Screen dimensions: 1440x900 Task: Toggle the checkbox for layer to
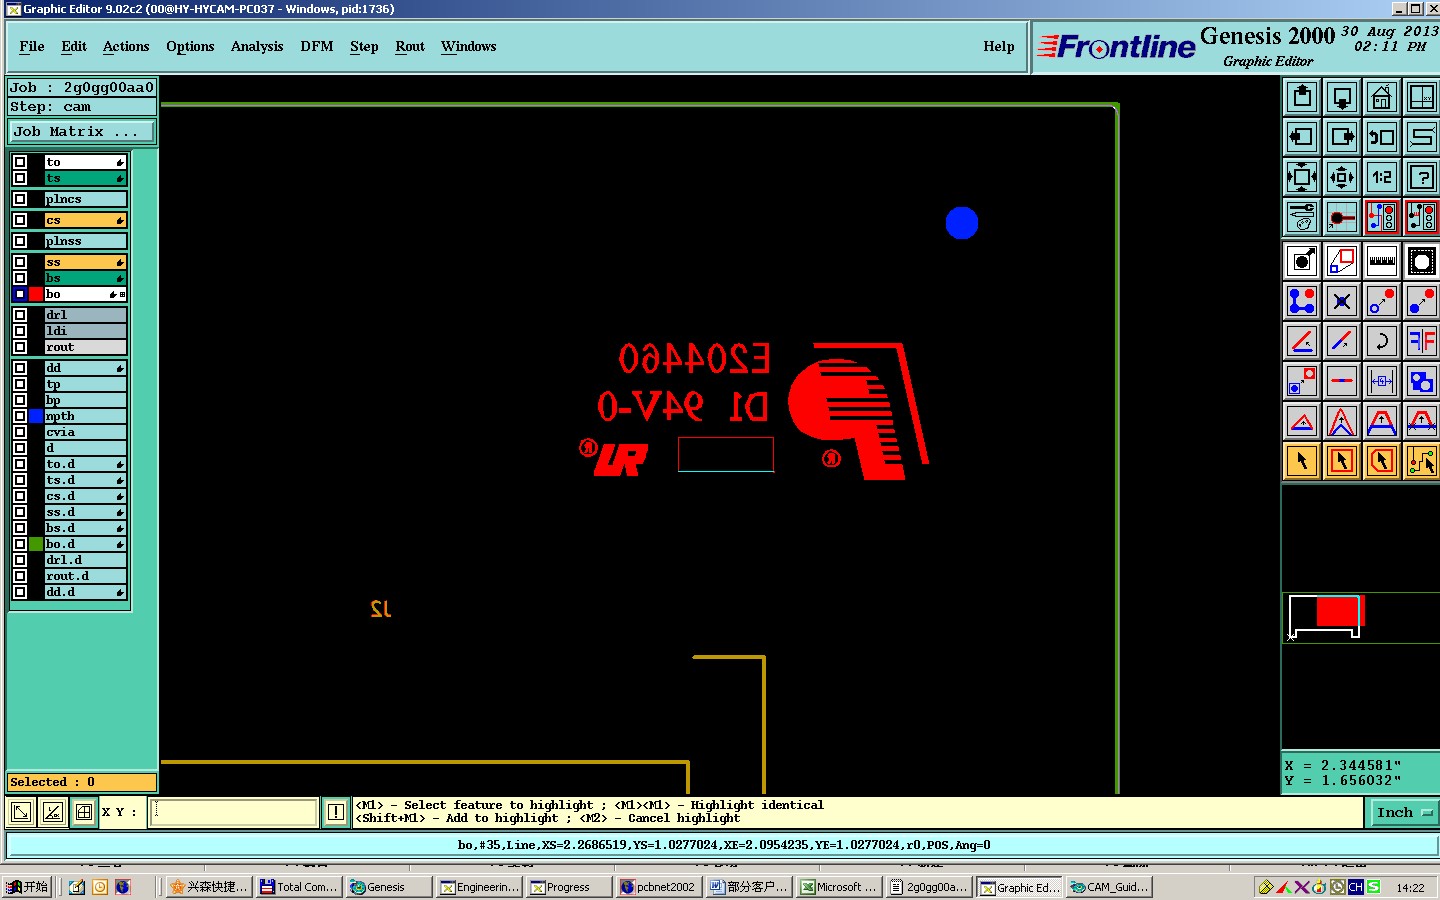point(20,162)
